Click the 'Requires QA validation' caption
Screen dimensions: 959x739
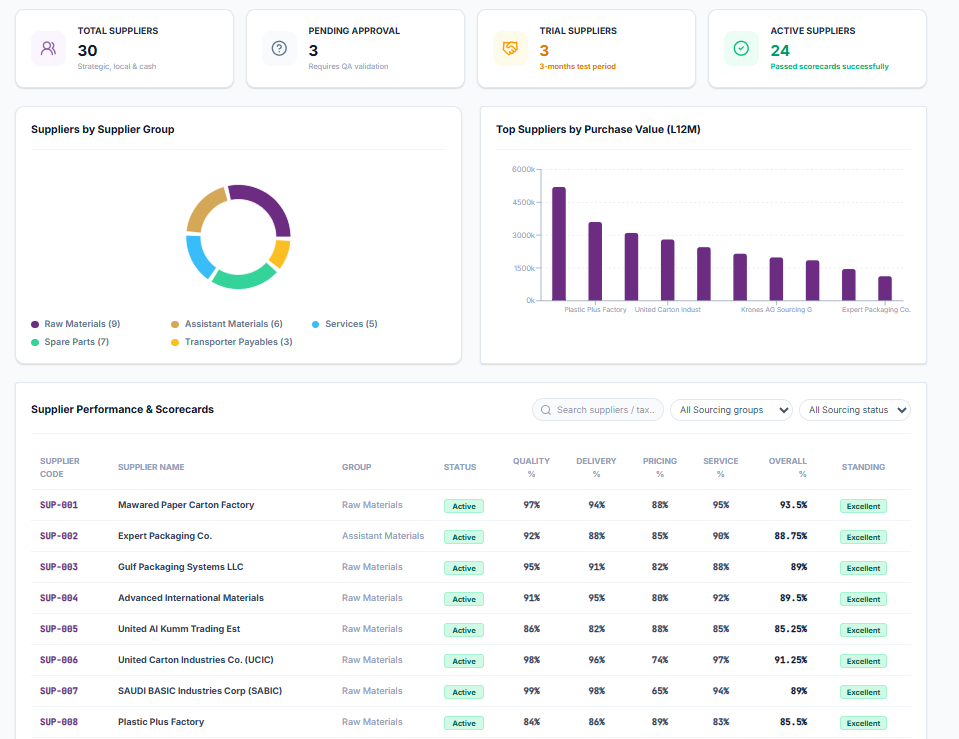click(348, 67)
